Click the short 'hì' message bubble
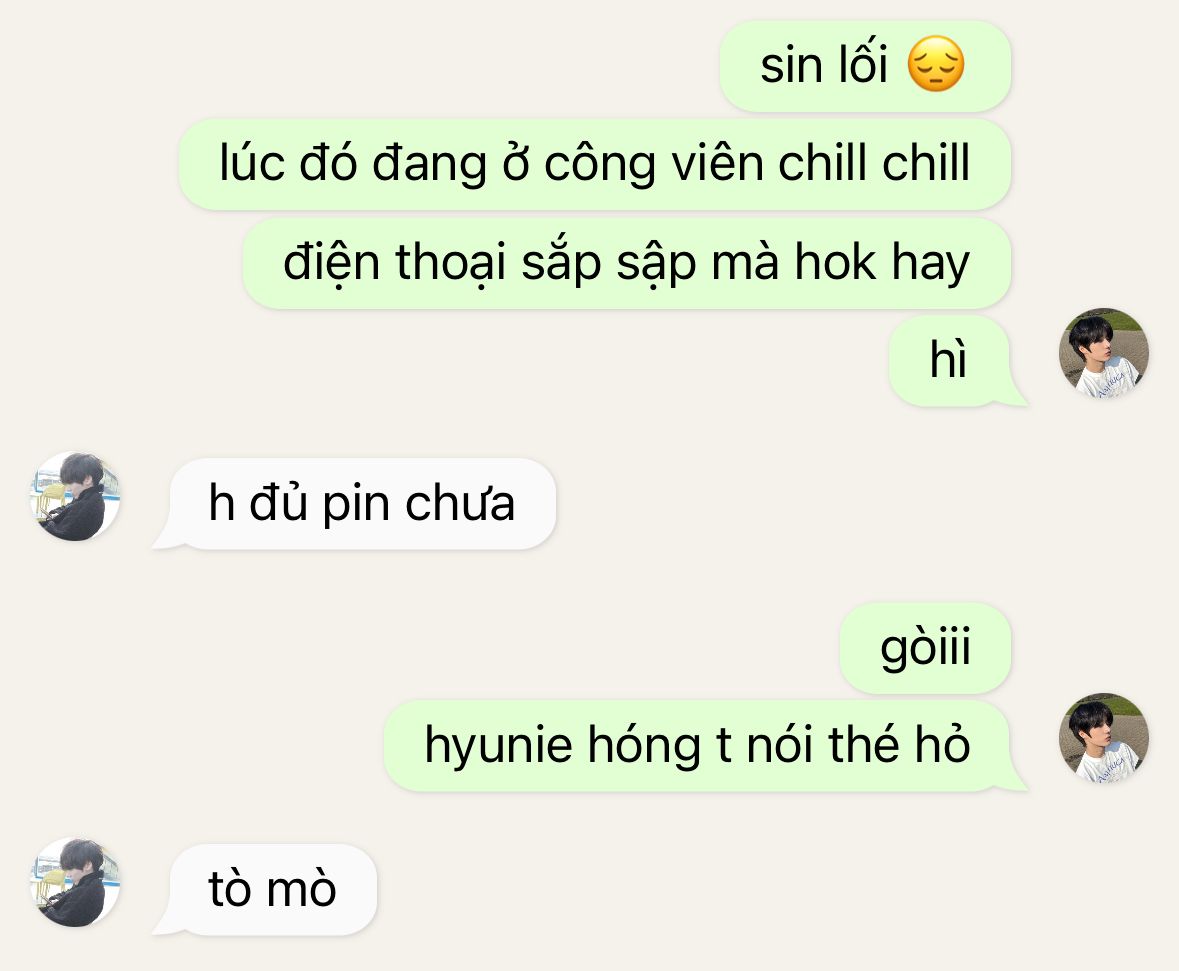This screenshot has height=971, width=1179. [x=950, y=362]
